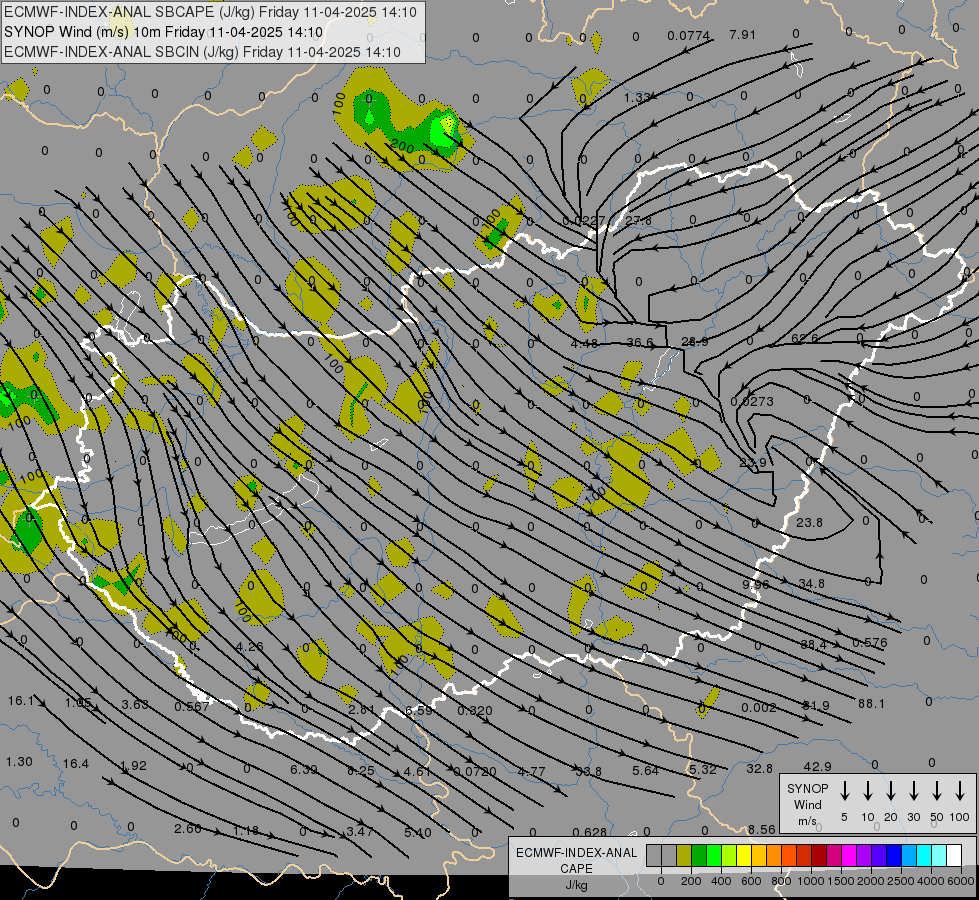The image size is (979, 900).
Task: Click the '4.26' value on the map
Action: 250,646
